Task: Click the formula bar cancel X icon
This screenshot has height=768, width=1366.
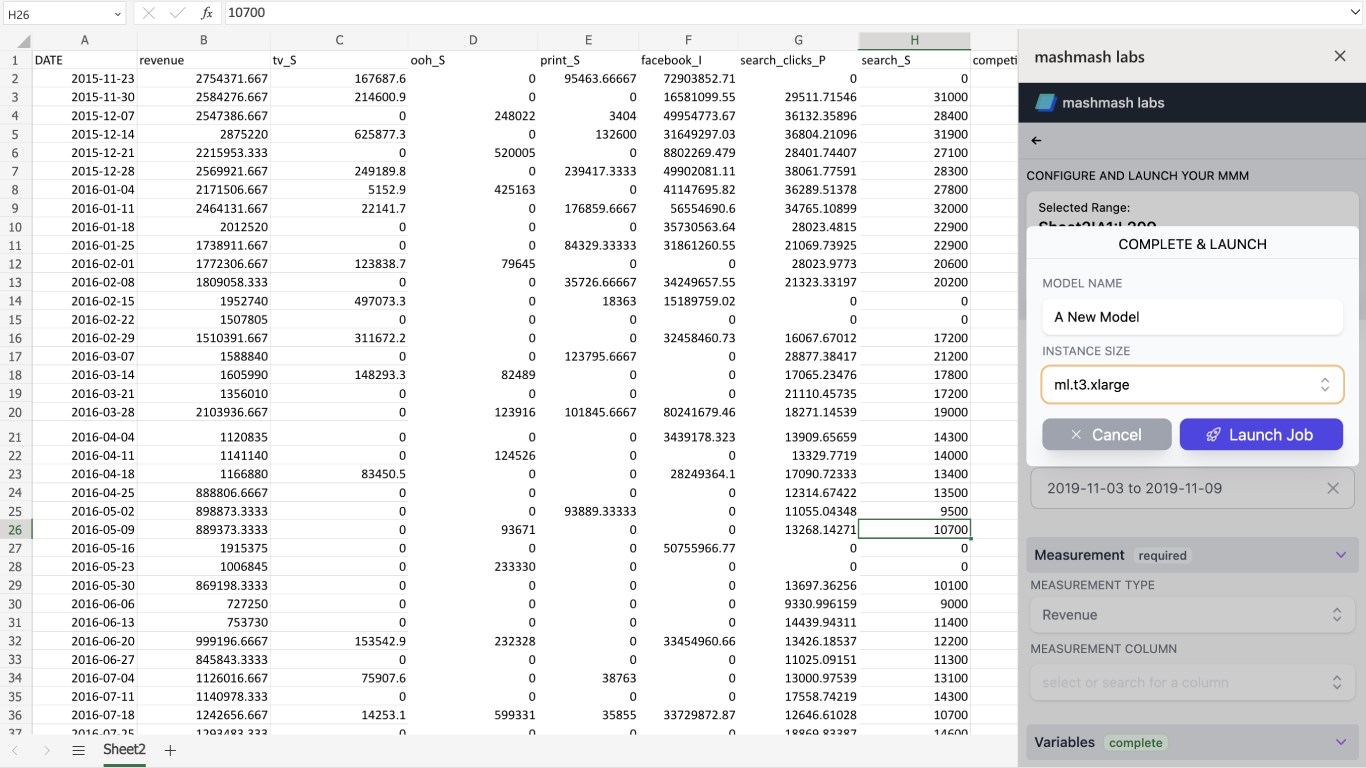Action: [x=148, y=13]
